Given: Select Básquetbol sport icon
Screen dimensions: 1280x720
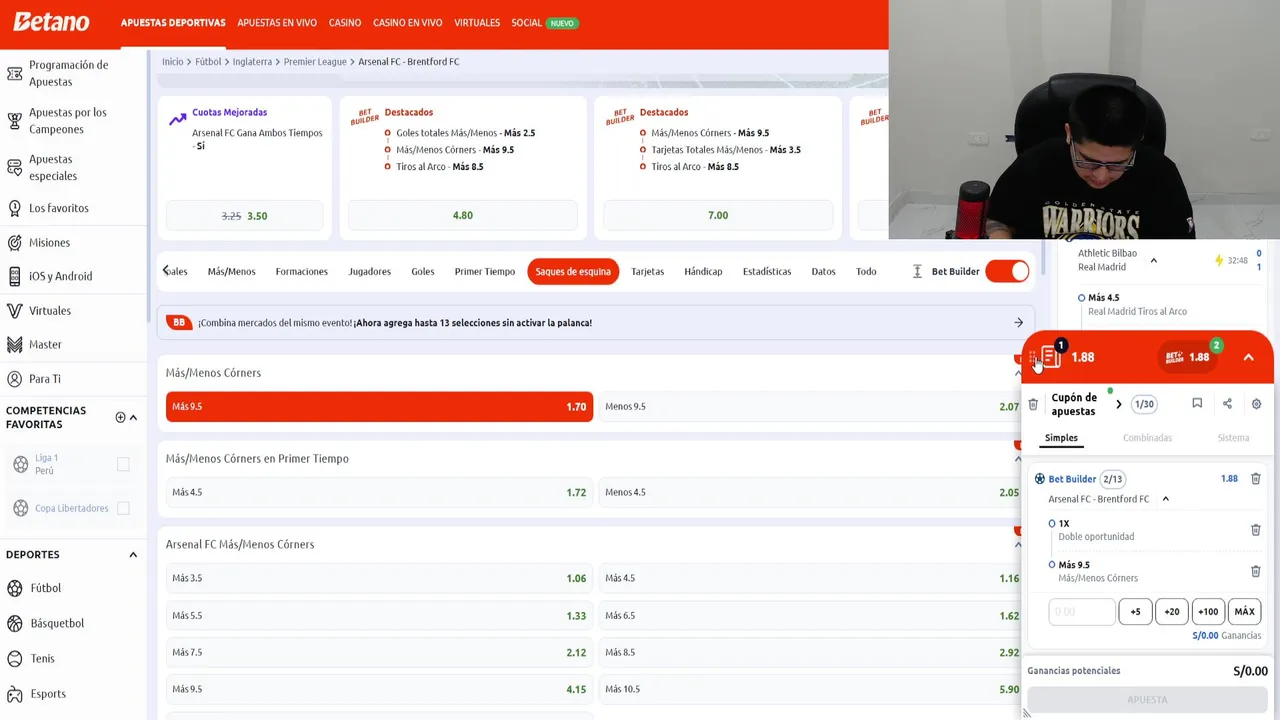Looking at the screenshot, I should 15,623.
